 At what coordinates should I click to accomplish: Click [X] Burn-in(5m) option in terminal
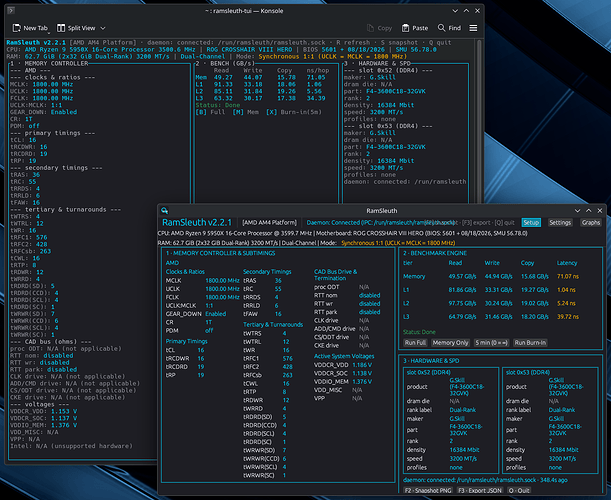(x=294, y=112)
